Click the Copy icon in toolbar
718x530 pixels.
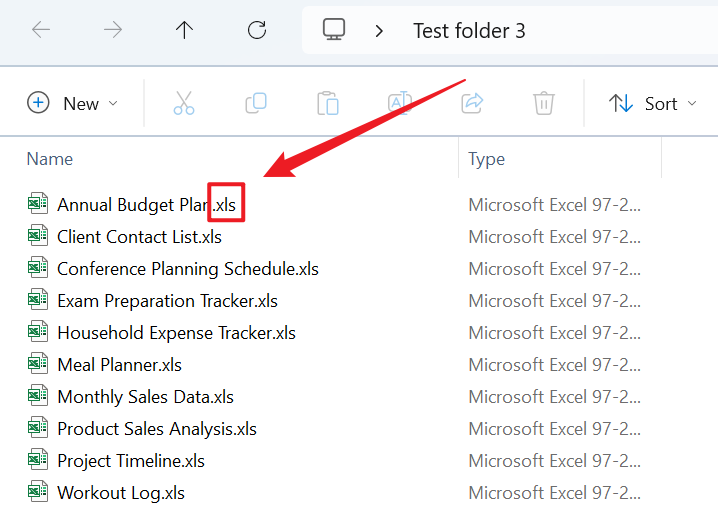[x=256, y=103]
